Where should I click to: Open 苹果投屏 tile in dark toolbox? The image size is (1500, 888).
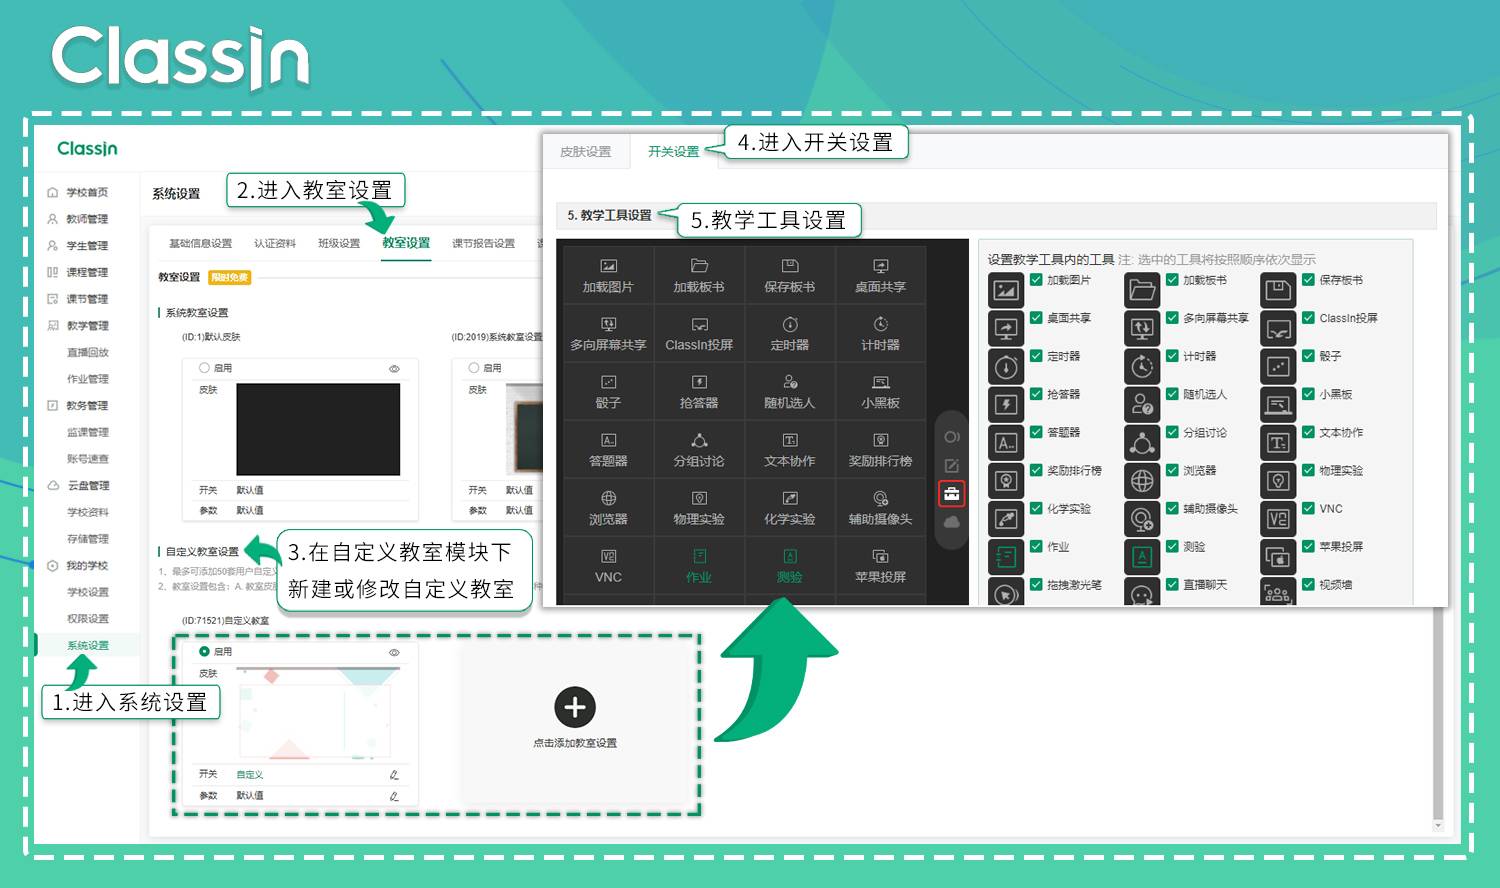[881, 565]
